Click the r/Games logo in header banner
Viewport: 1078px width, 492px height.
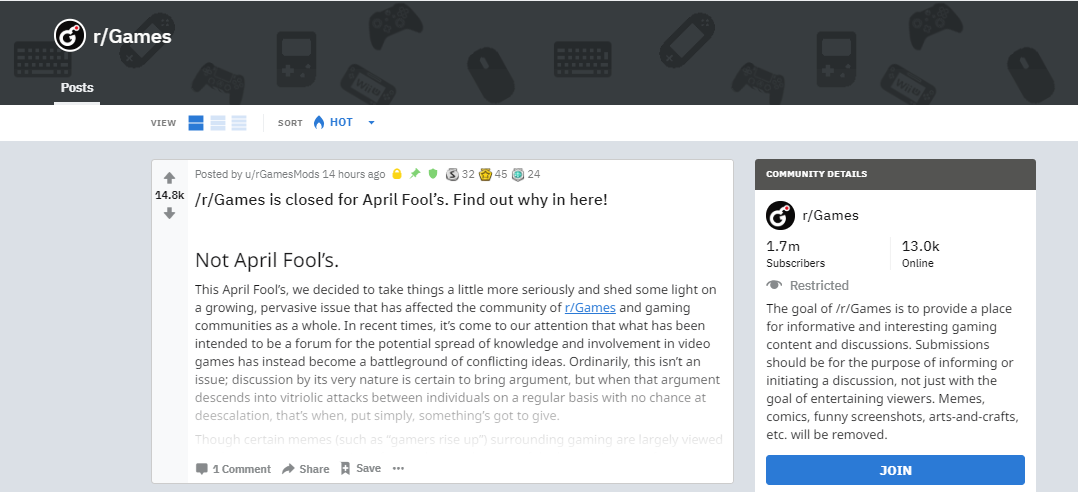coord(70,36)
